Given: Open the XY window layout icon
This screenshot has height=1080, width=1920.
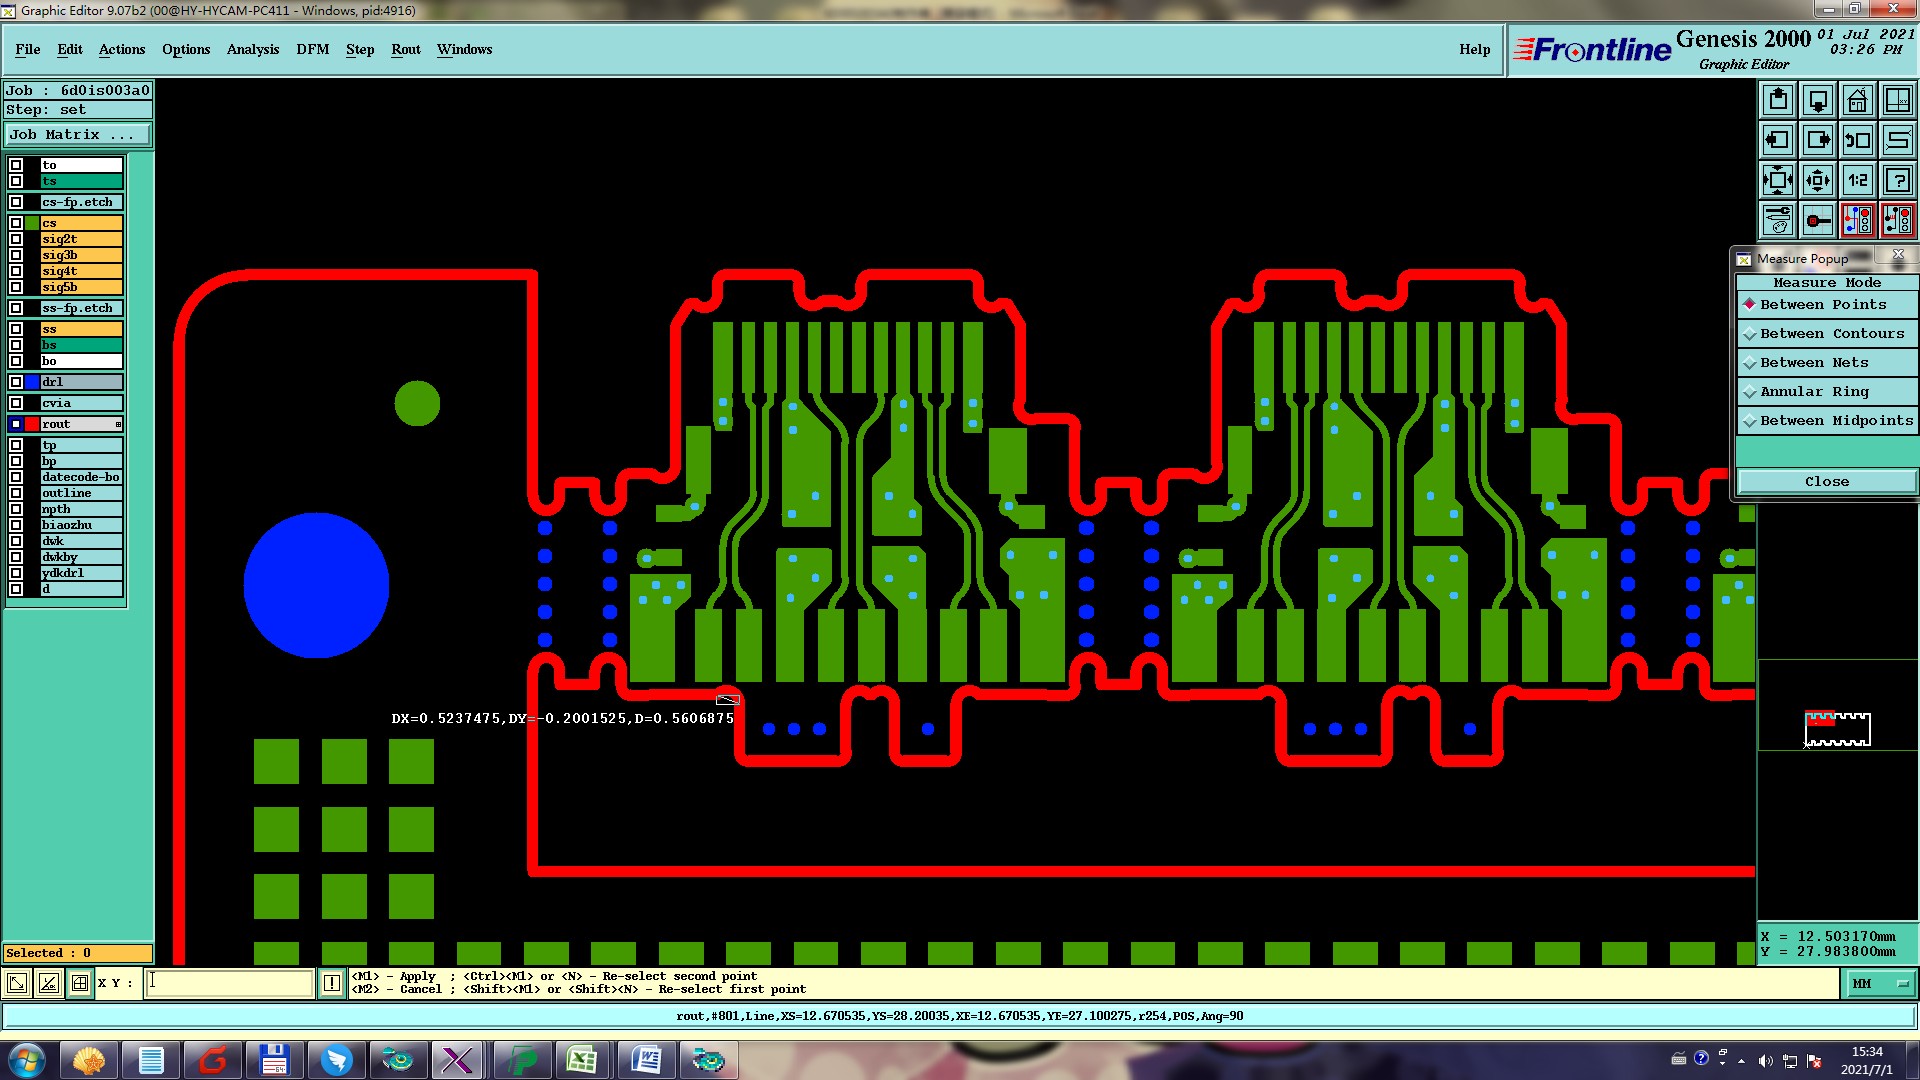Looking at the screenshot, I should 1898,100.
